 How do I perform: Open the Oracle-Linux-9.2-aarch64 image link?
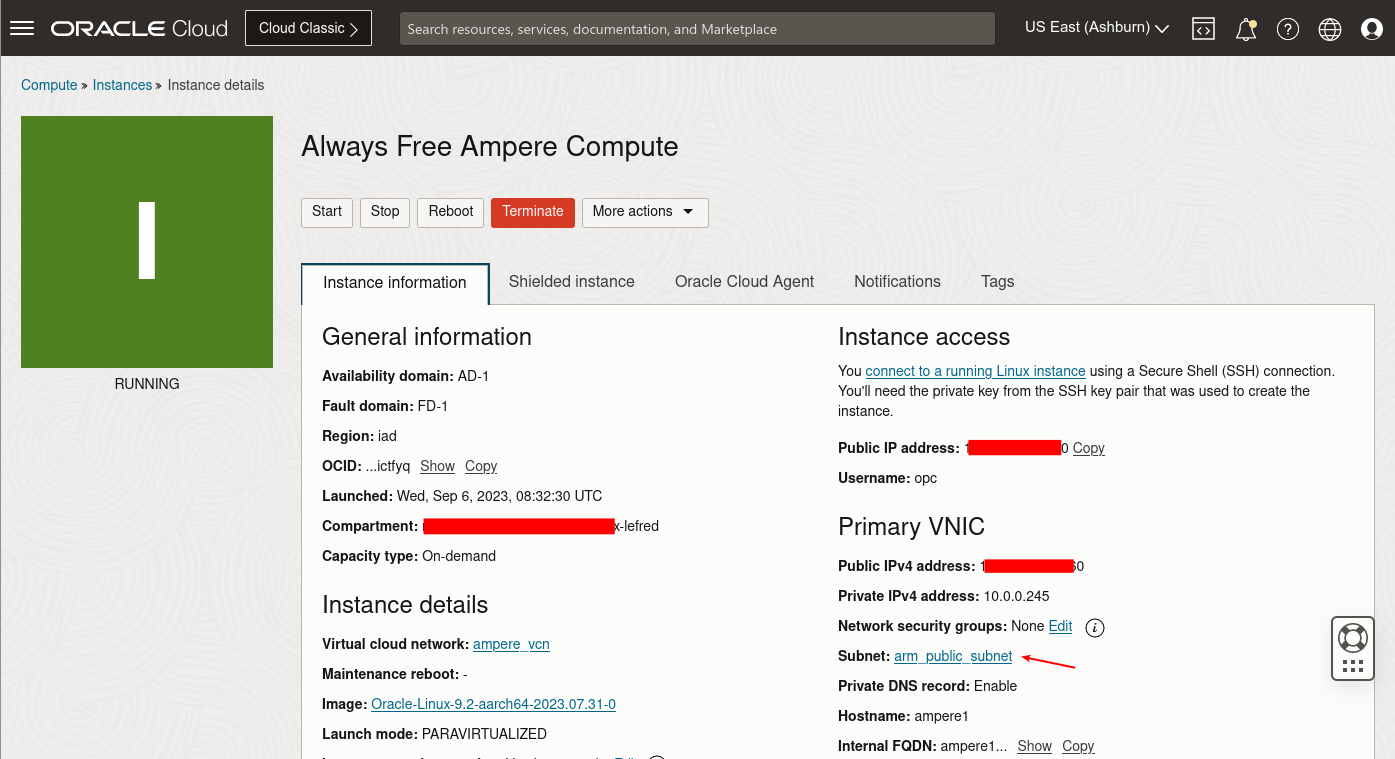point(493,704)
